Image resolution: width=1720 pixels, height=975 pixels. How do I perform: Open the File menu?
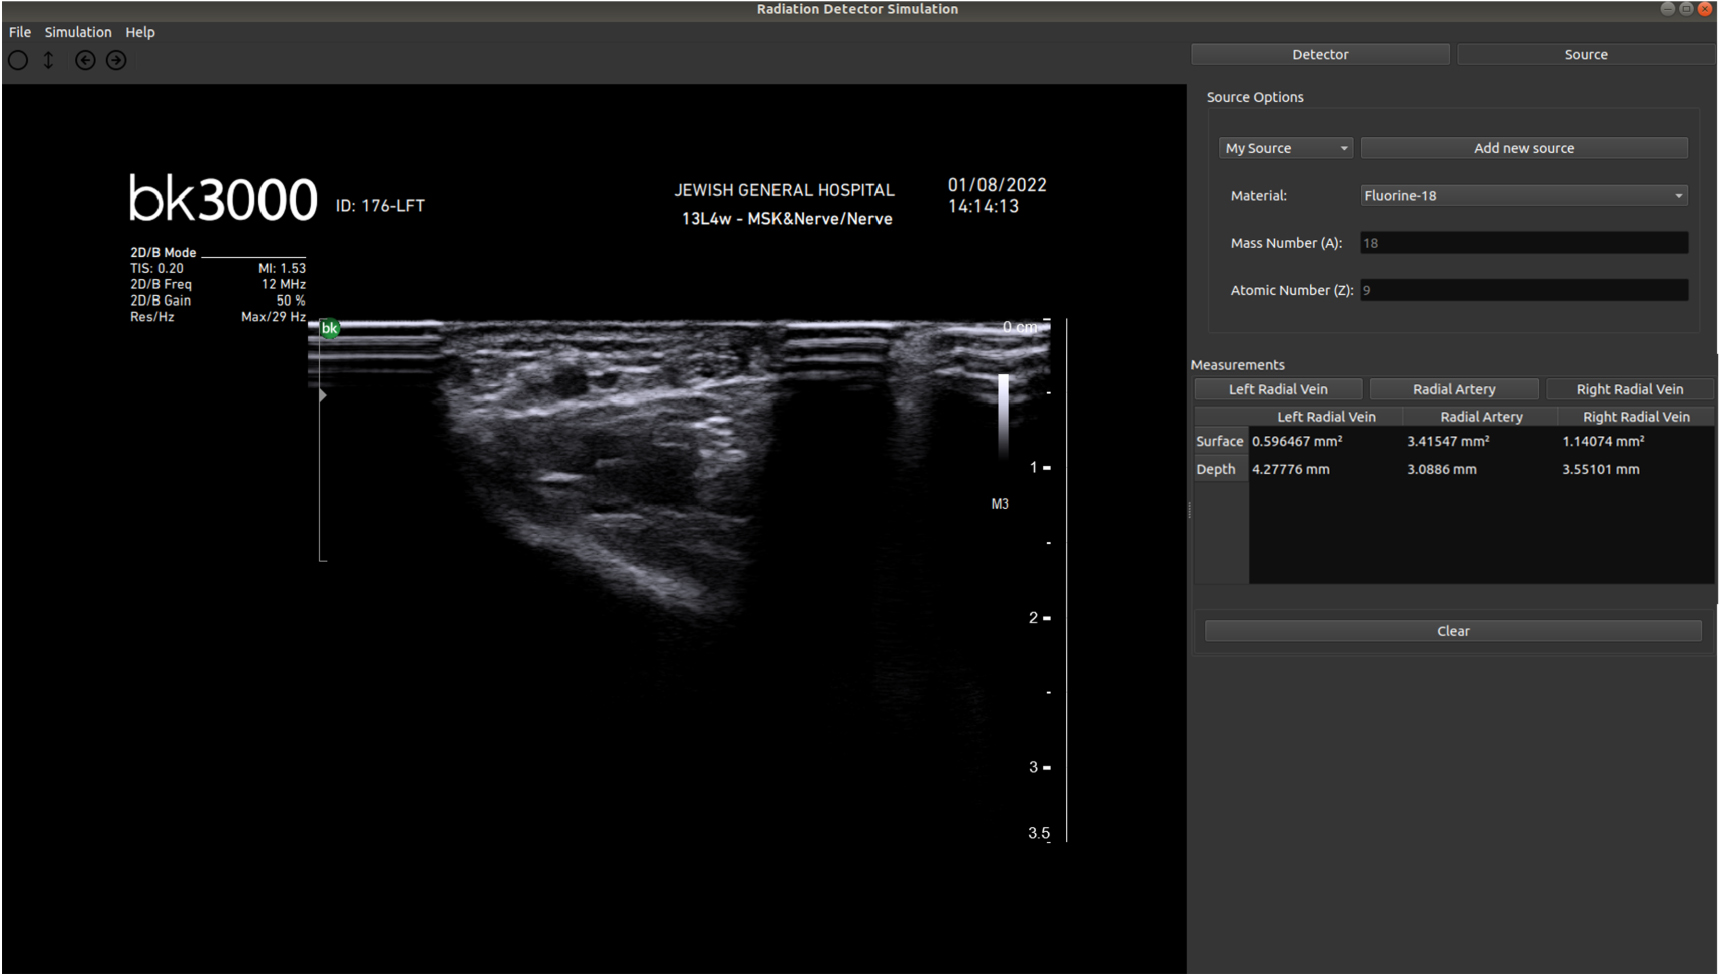click(19, 32)
